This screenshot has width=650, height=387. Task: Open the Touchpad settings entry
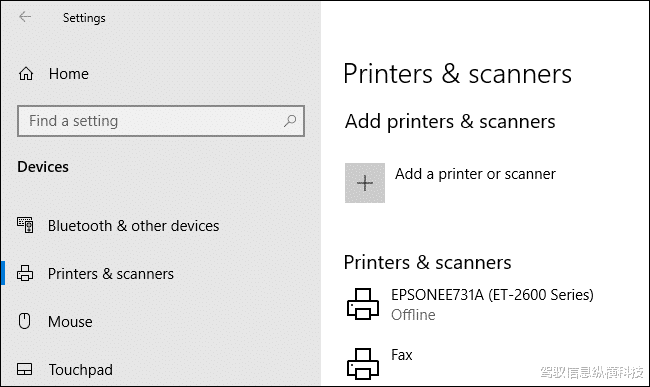[x=80, y=370]
